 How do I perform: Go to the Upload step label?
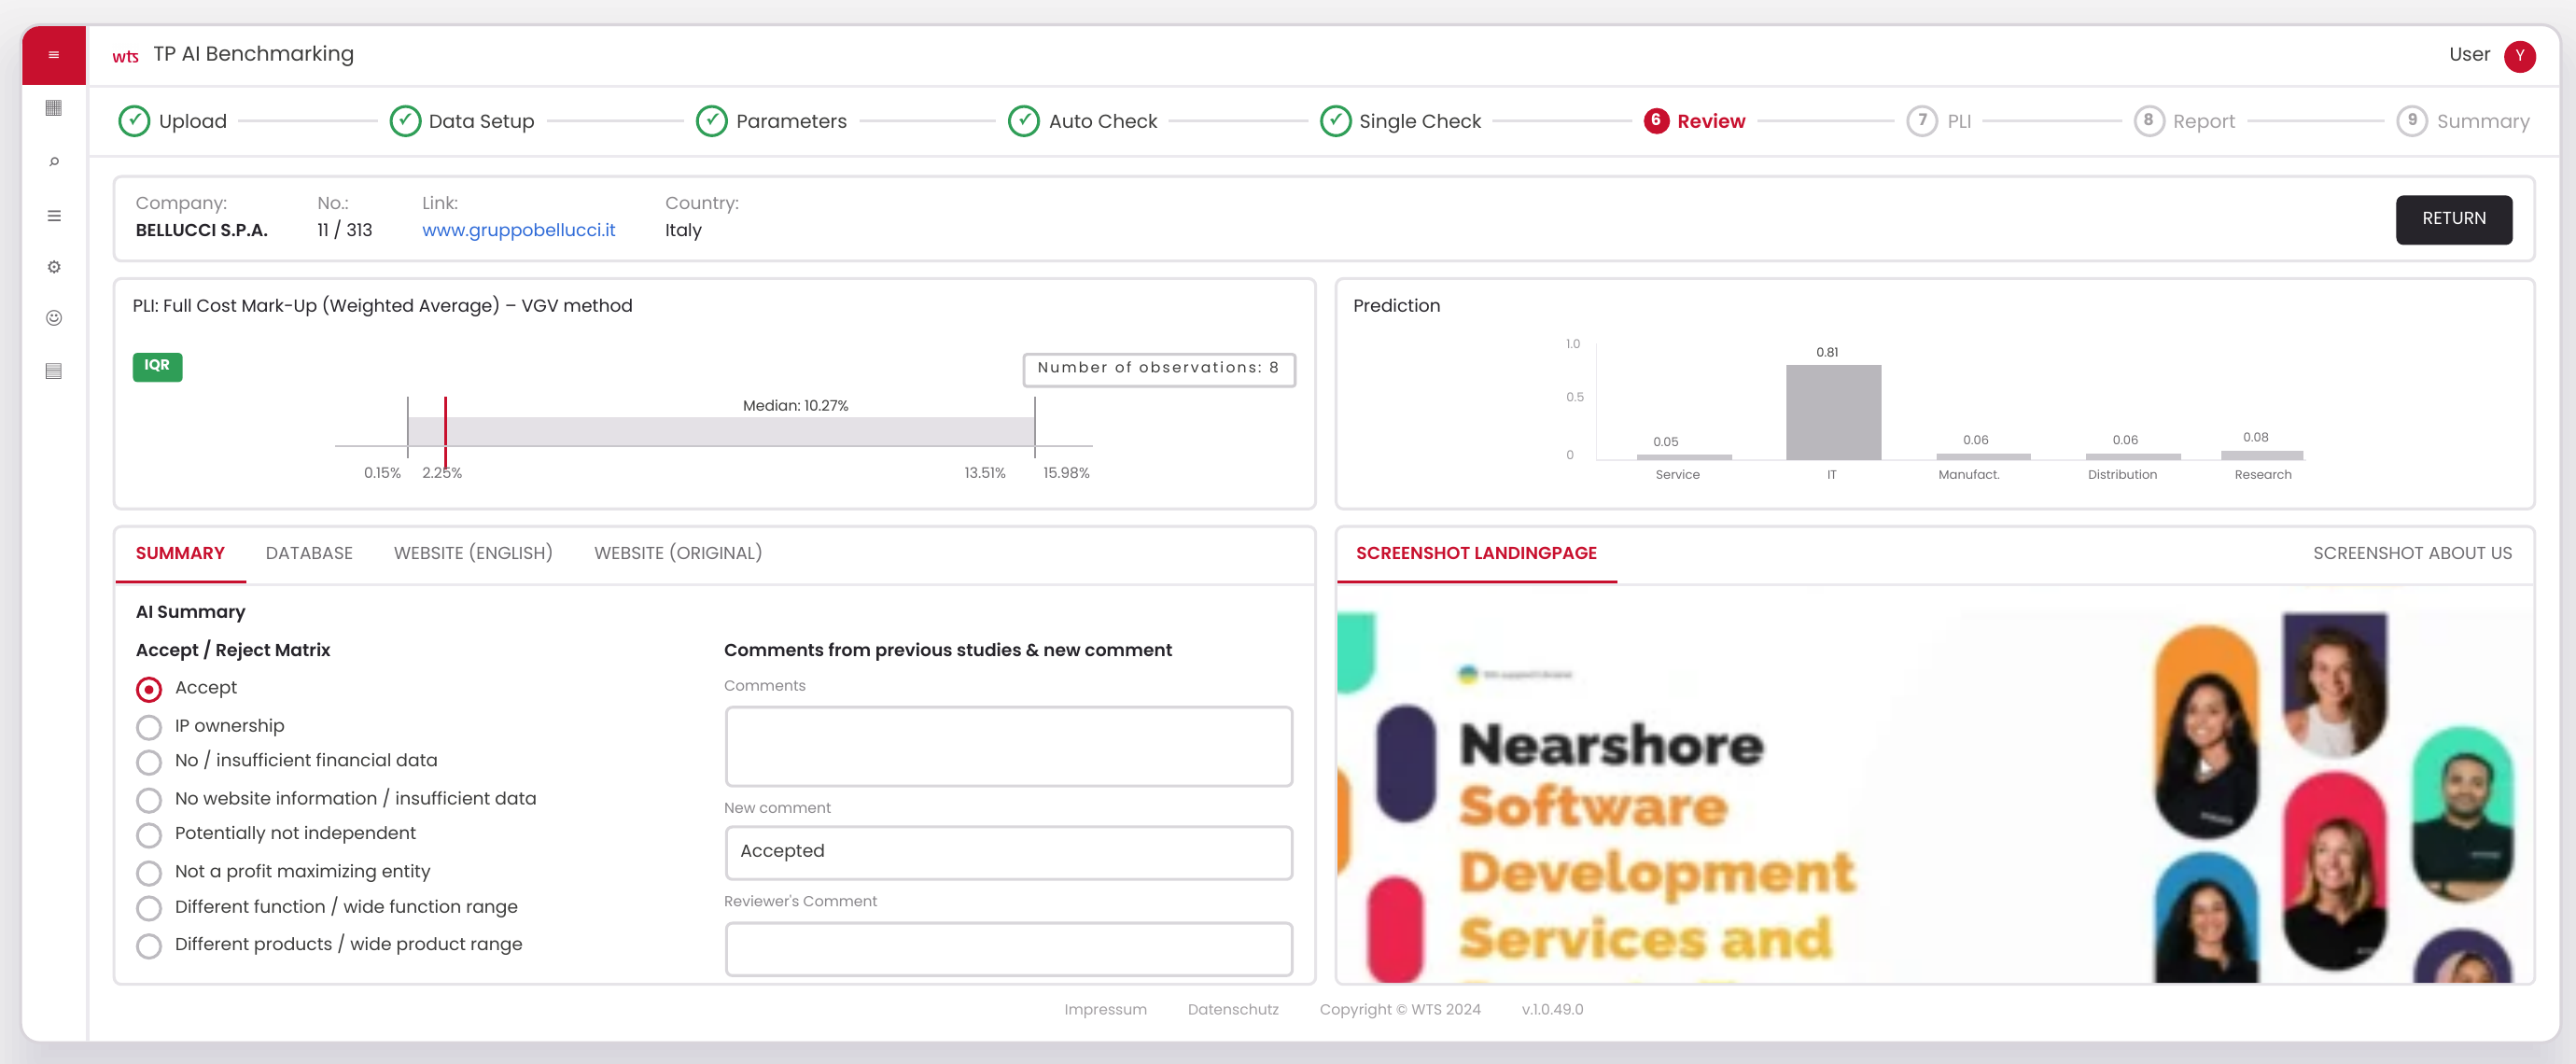193,121
